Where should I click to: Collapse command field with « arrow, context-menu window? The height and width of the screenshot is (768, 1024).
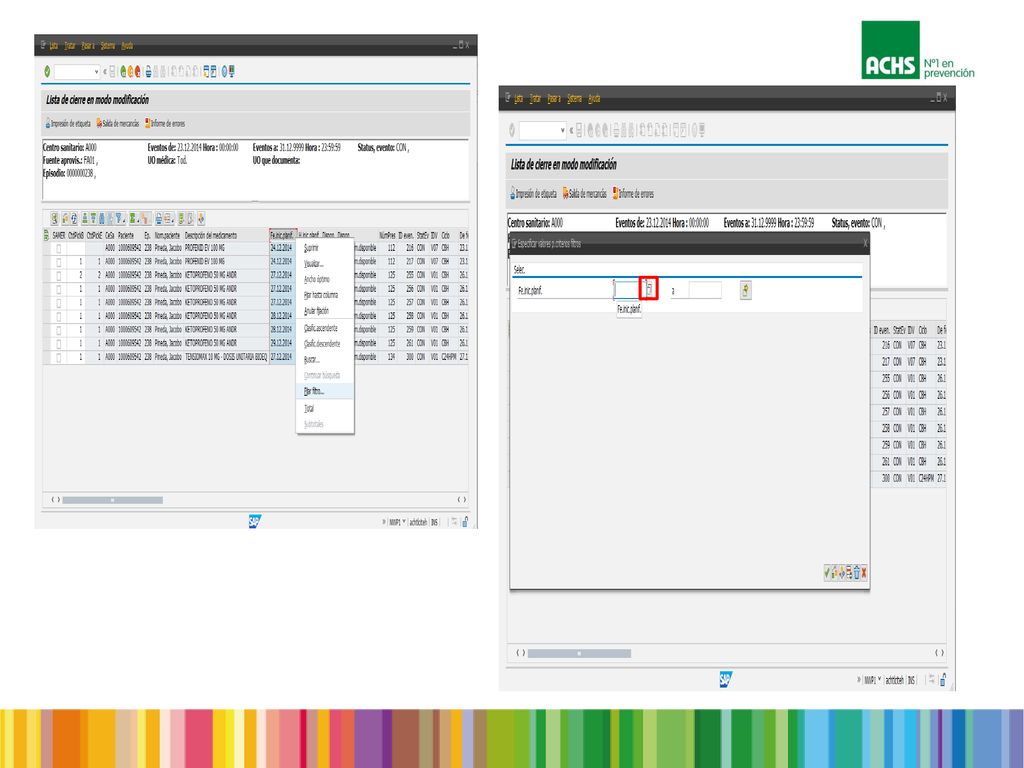click(x=104, y=72)
